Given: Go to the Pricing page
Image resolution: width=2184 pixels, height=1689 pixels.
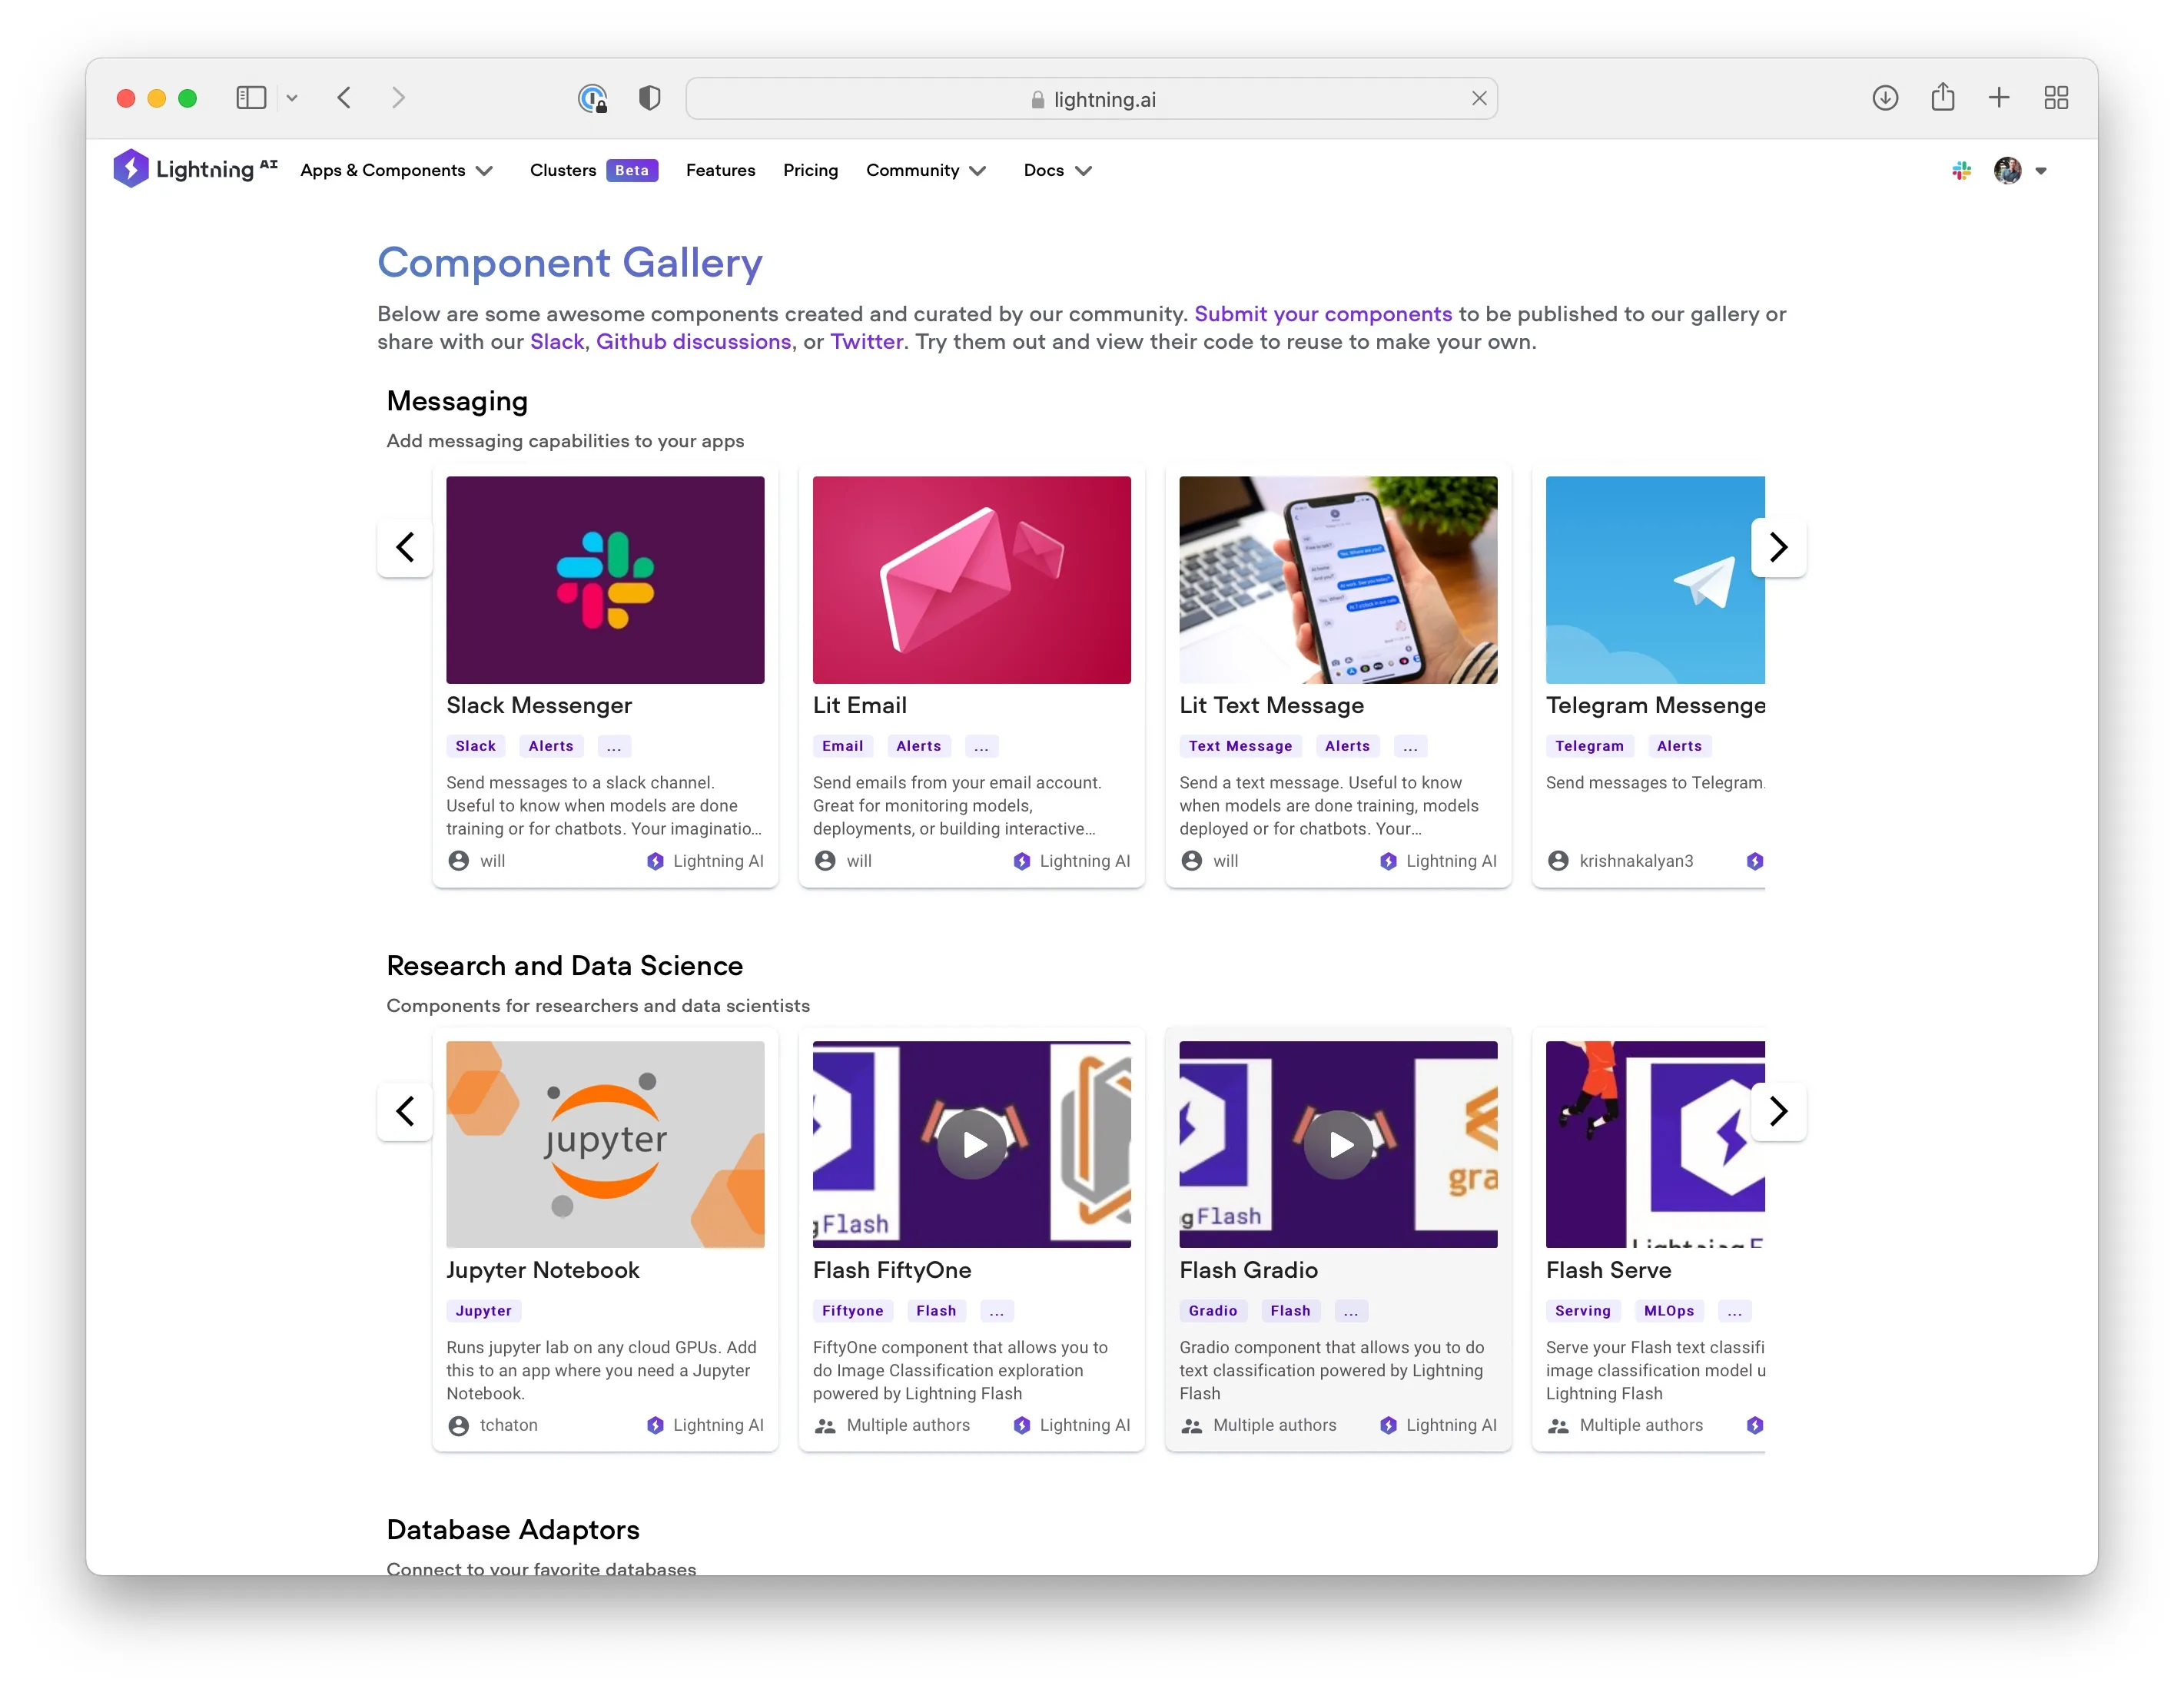Looking at the screenshot, I should pyautogui.click(x=810, y=170).
